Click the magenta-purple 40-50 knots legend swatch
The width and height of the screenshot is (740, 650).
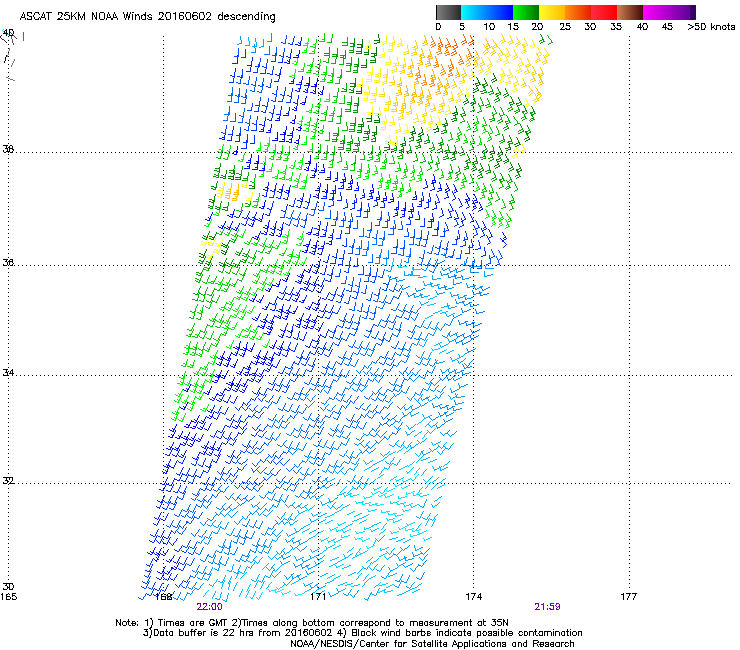669,12
